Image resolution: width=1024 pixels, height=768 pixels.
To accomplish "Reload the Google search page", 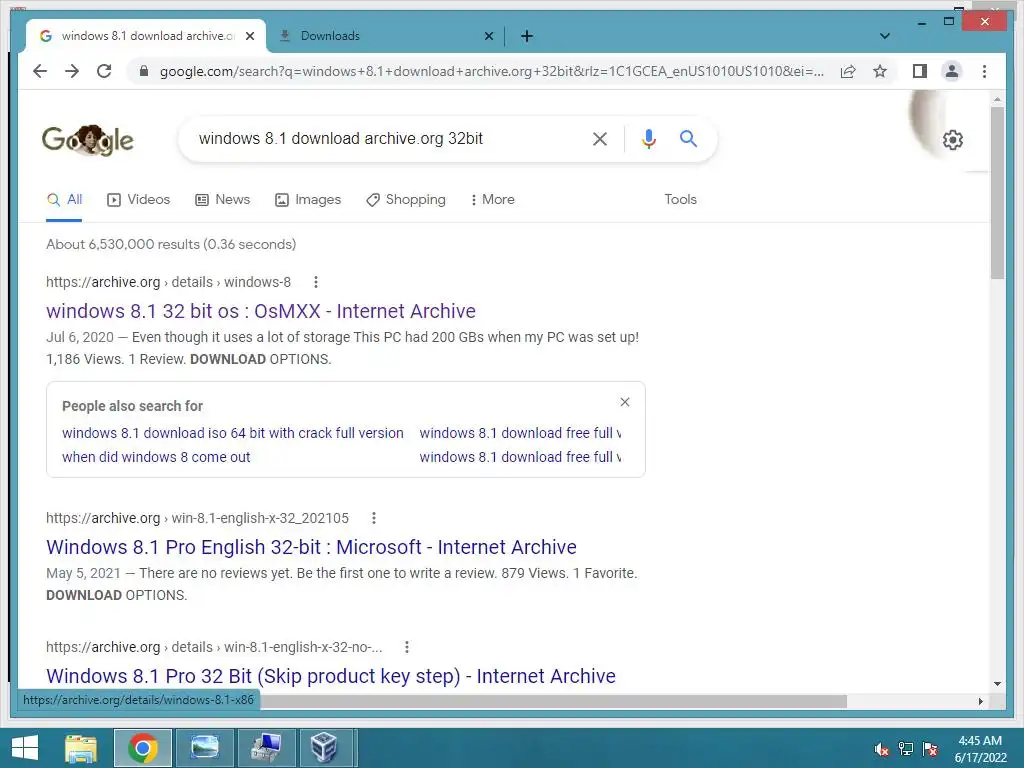I will click(x=104, y=71).
